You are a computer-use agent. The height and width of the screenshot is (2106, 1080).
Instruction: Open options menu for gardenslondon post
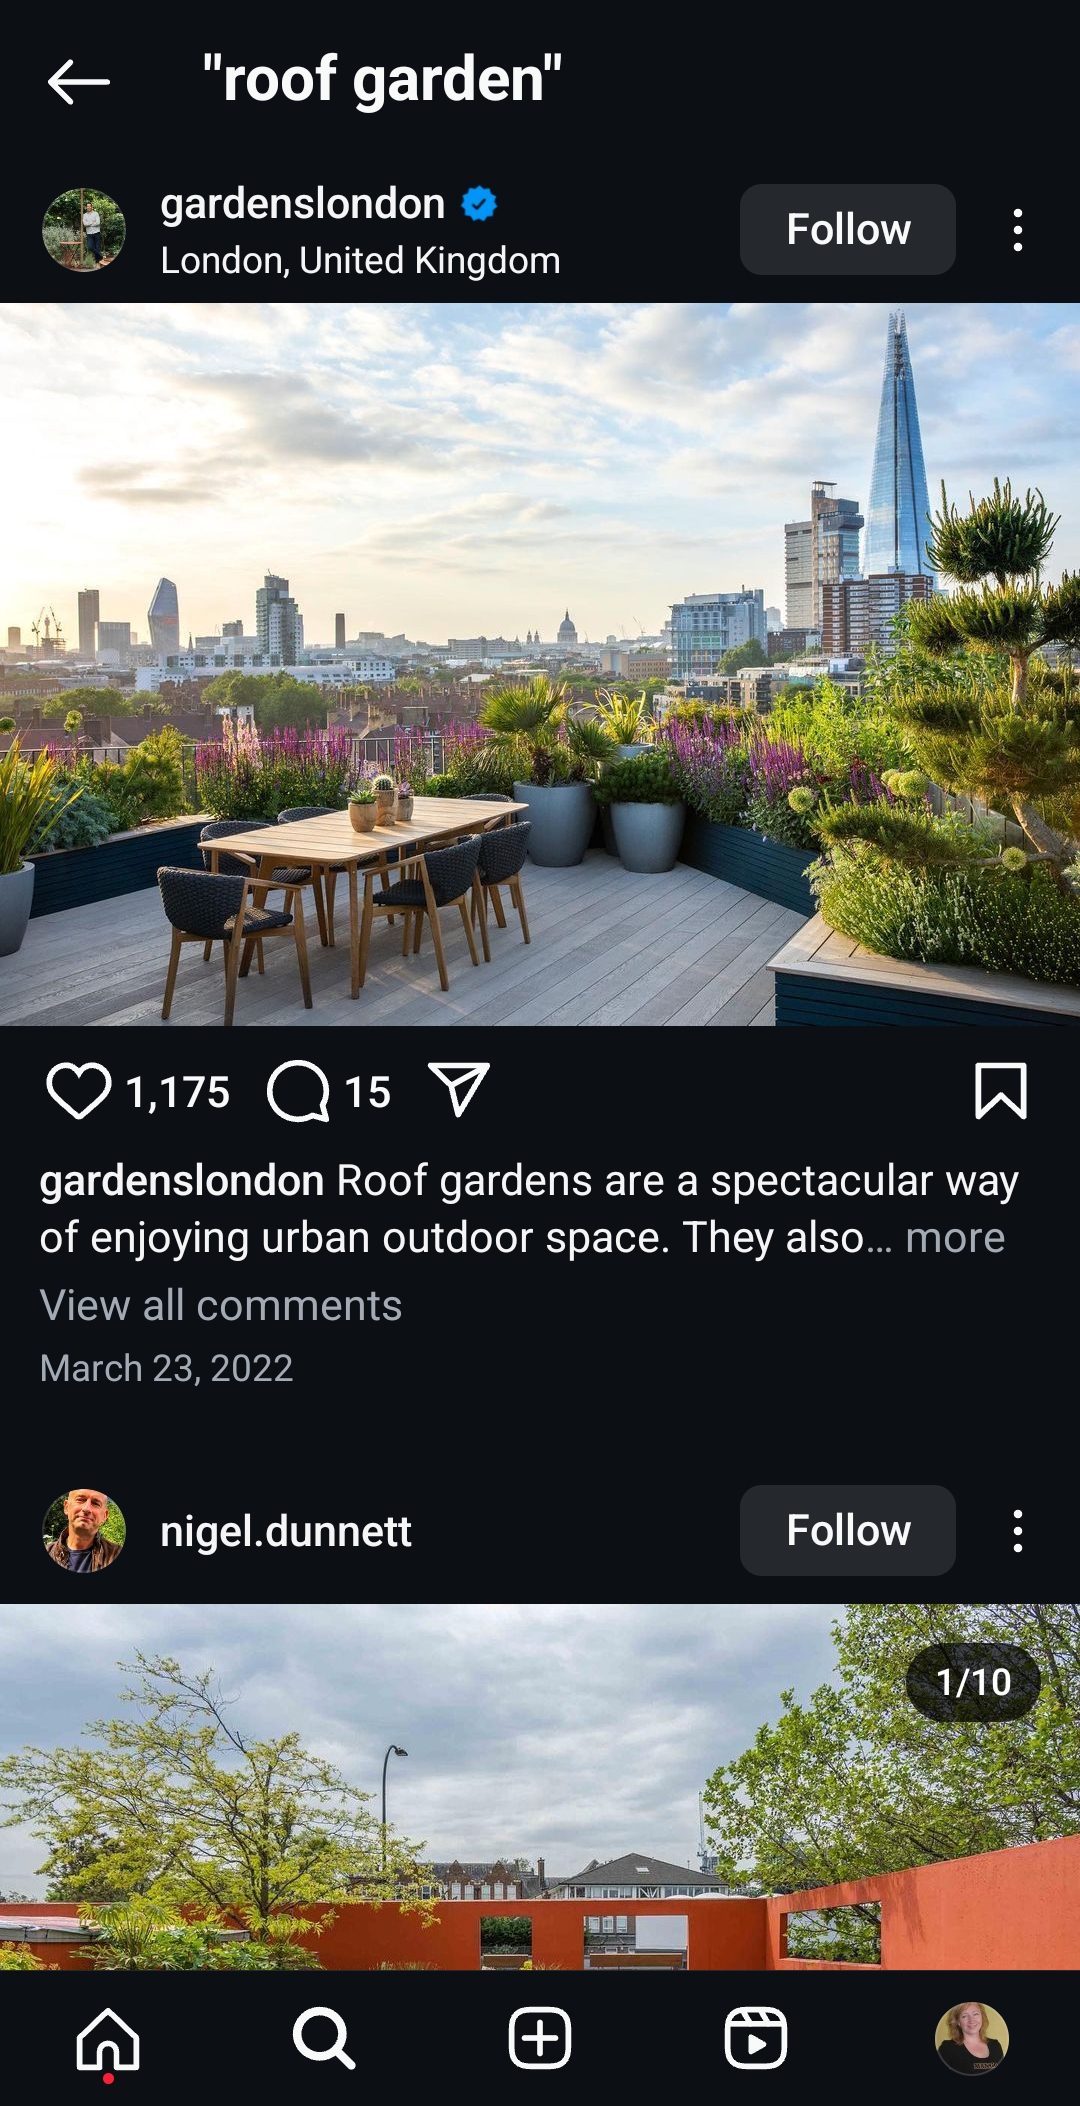(x=1018, y=230)
